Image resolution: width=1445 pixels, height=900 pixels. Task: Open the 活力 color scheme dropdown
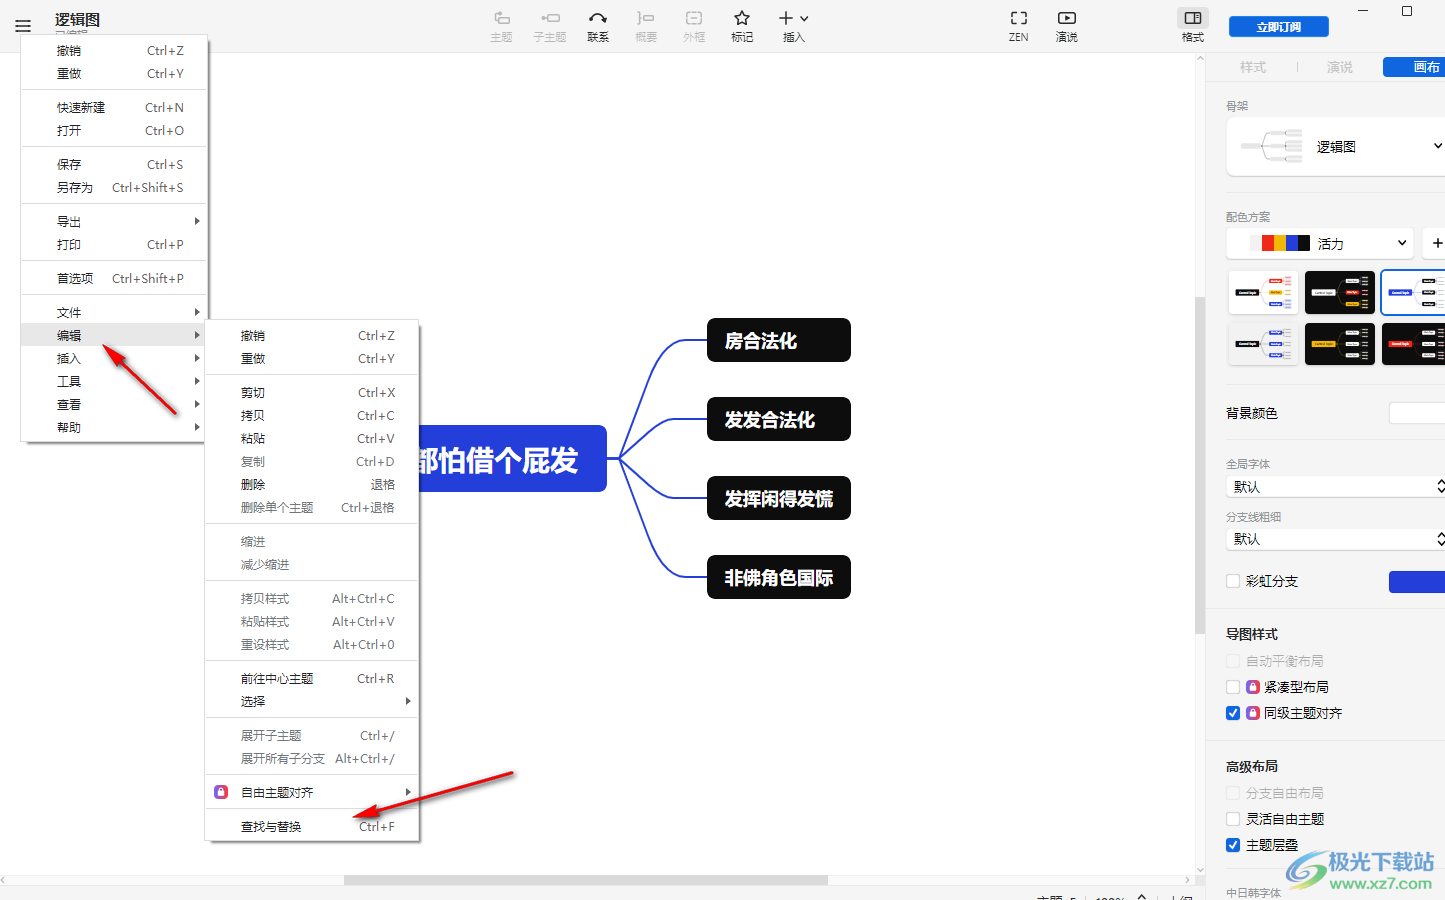[x=1320, y=243]
